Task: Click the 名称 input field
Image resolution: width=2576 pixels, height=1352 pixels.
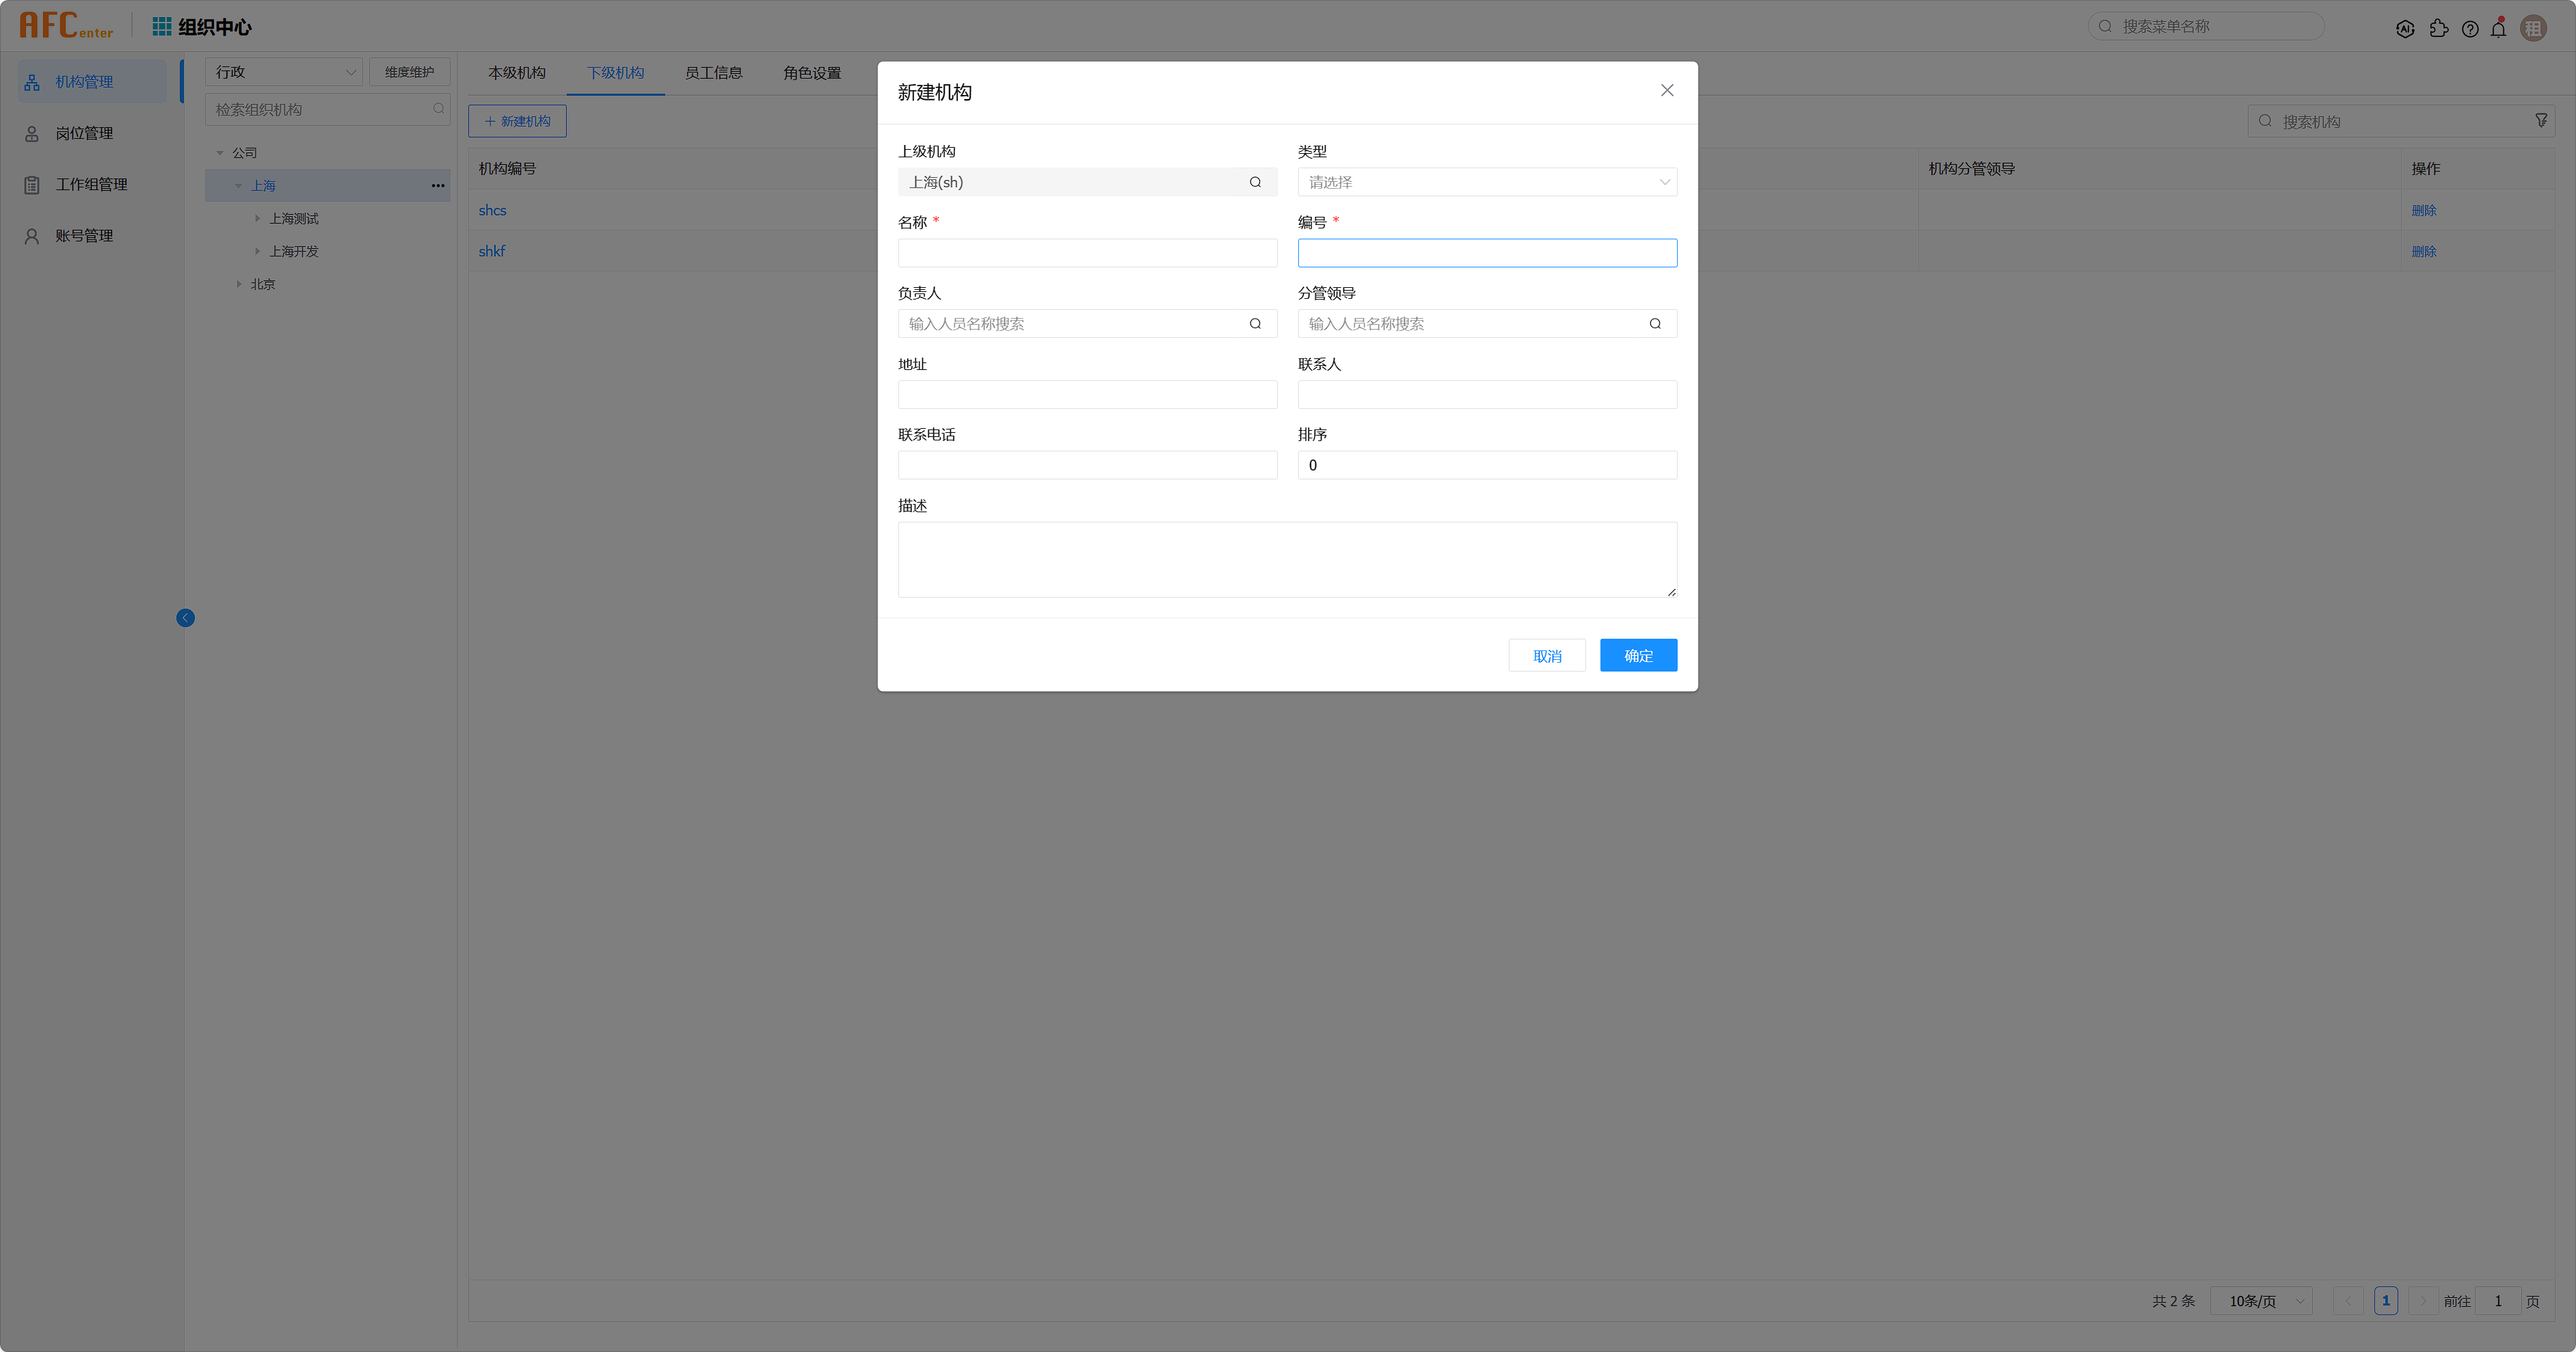Action: tap(1087, 253)
